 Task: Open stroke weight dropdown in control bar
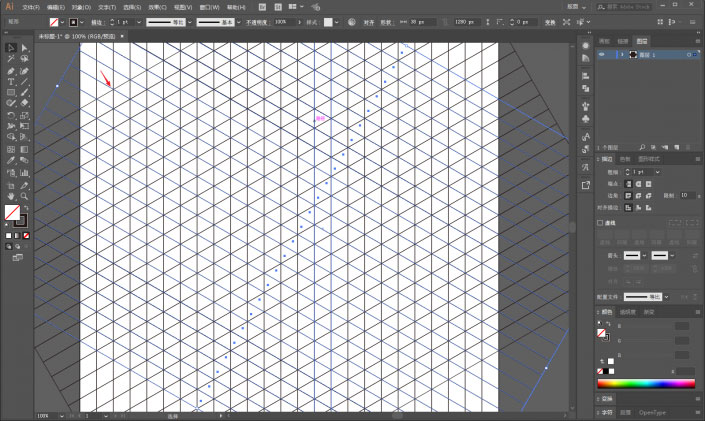coord(139,22)
